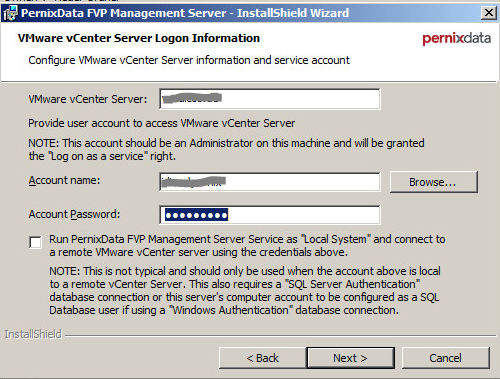The width and height of the screenshot is (500, 379).
Task: Open Browse dialog for account name
Action: pyautogui.click(x=434, y=182)
